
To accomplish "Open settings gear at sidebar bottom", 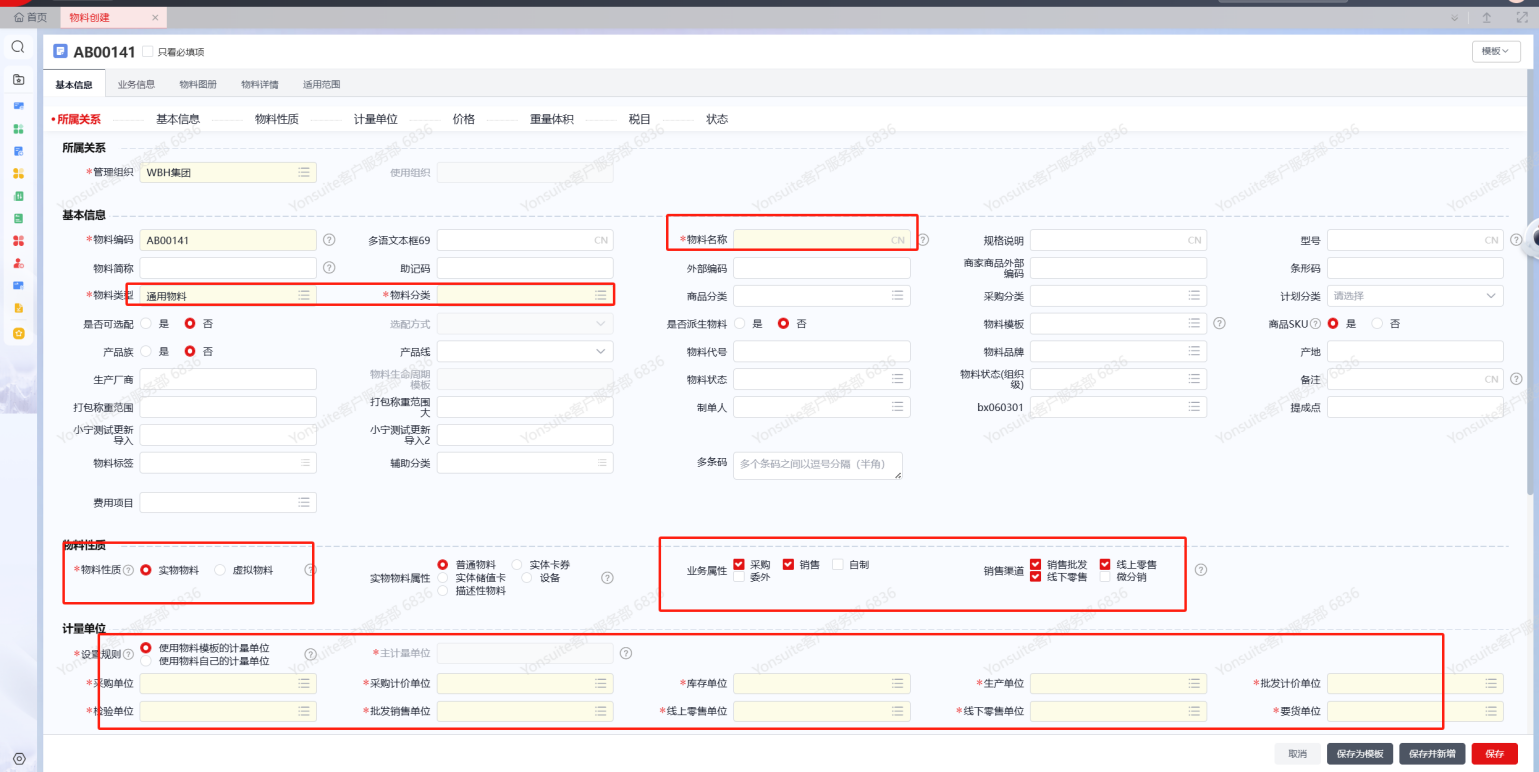I will 18,759.
